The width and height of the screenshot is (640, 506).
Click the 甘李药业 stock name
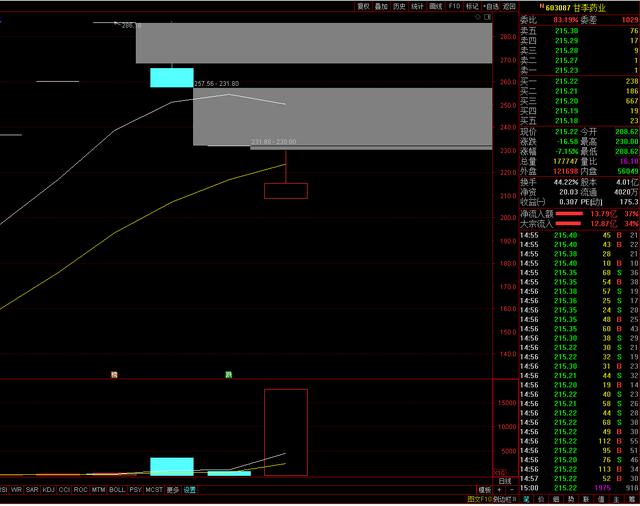(x=589, y=8)
